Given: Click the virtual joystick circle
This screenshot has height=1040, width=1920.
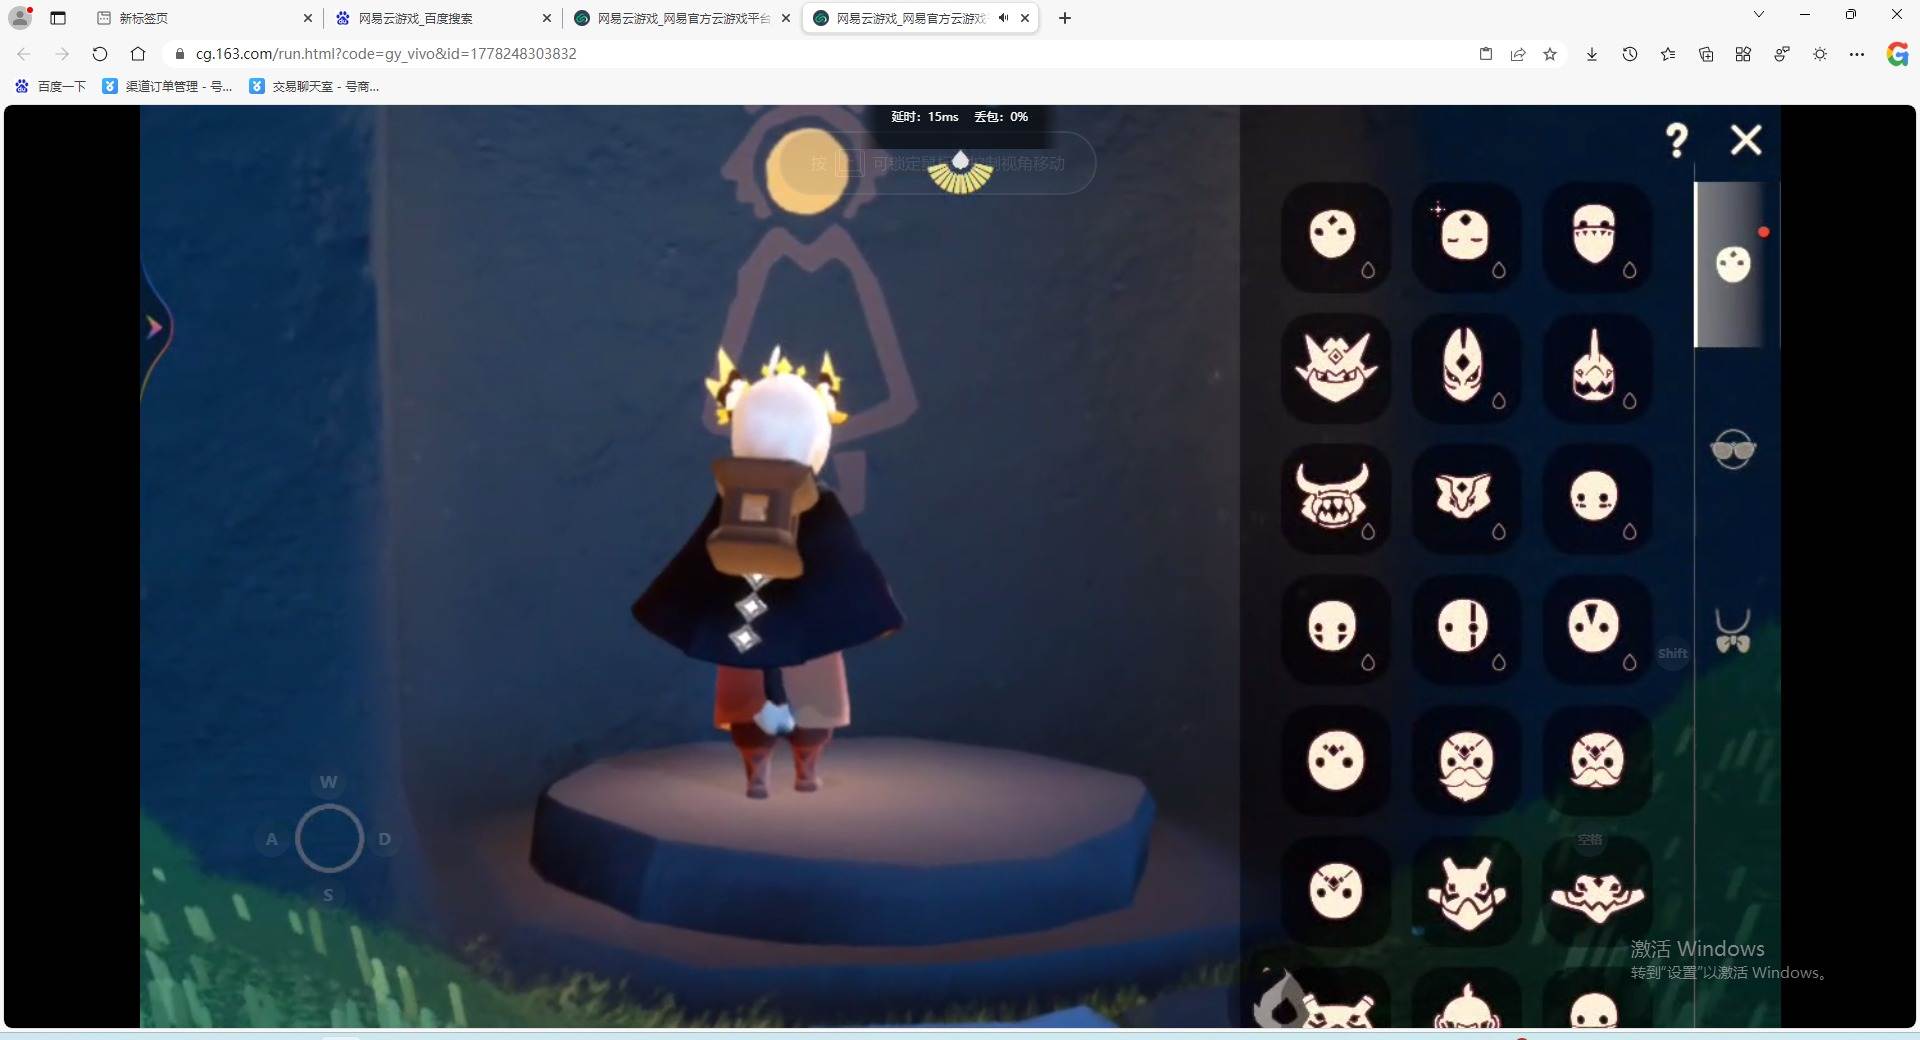Looking at the screenshot, I should tap(329, 838).
